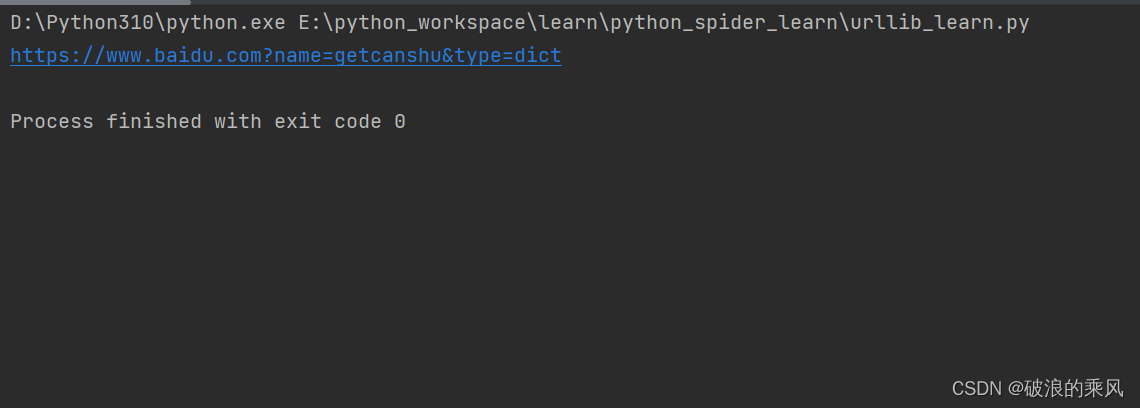
Task: Click 'D:\Python310' at the start of the command
Action: [x=82, y=23]
